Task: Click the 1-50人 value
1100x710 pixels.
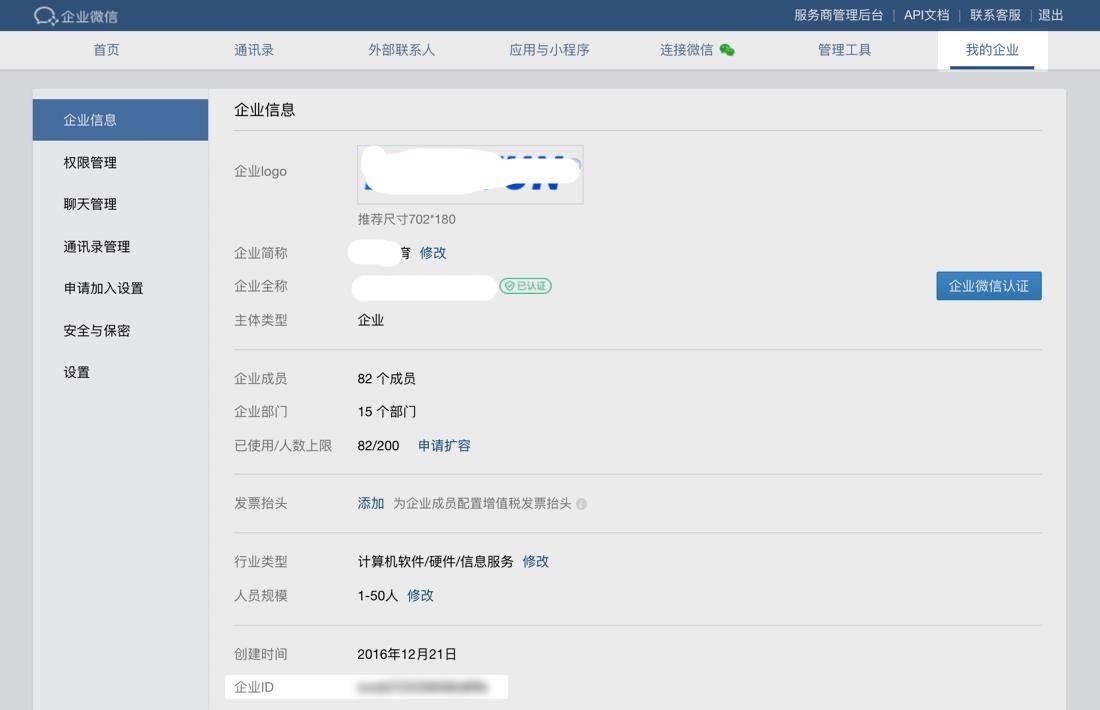Action: point(377,596)
